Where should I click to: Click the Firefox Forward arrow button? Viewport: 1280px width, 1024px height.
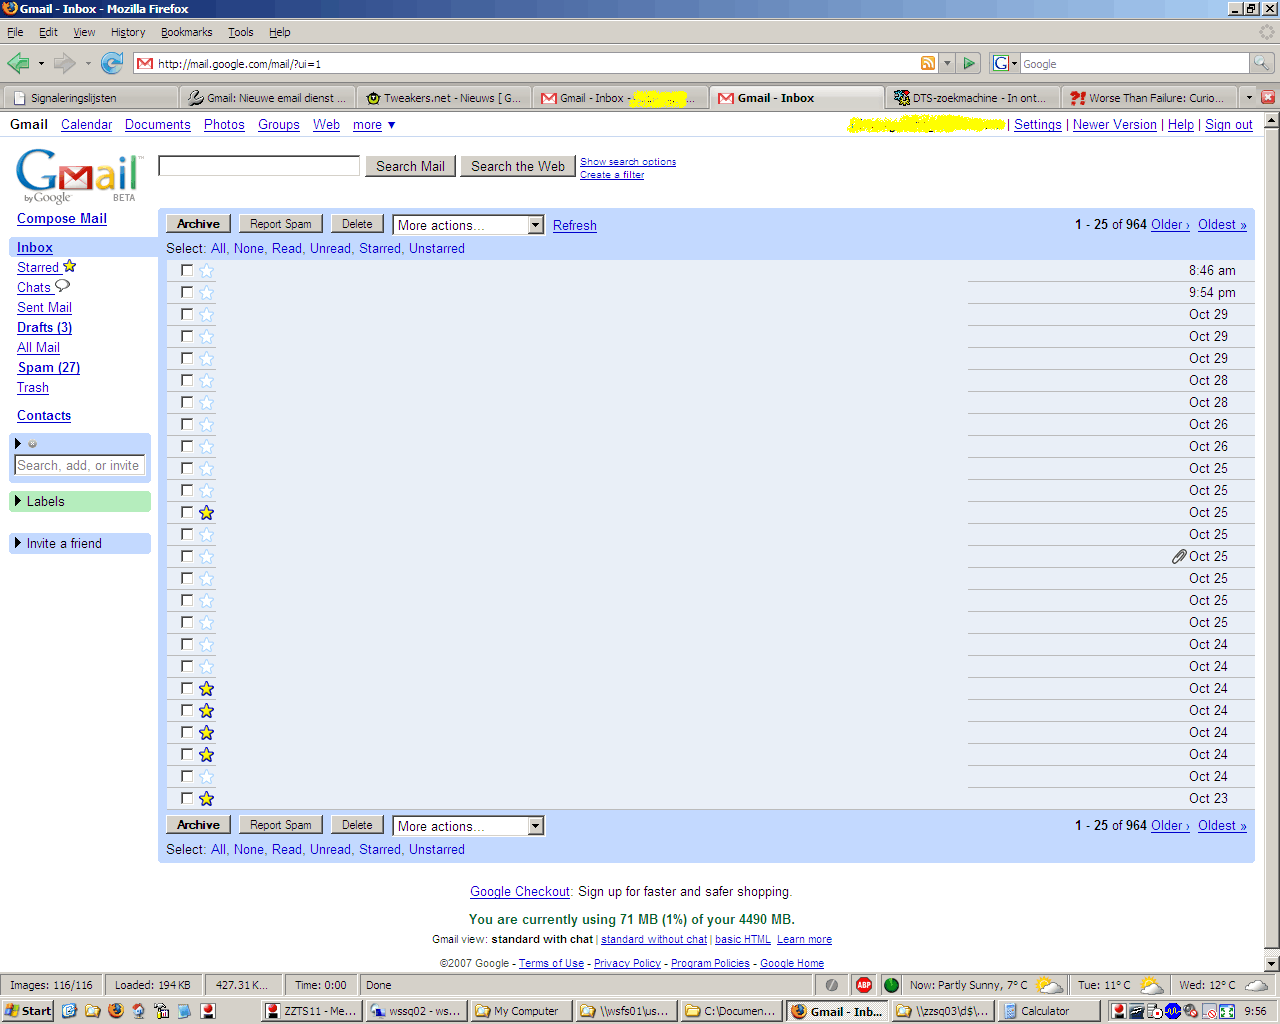[x=65, y=64]
